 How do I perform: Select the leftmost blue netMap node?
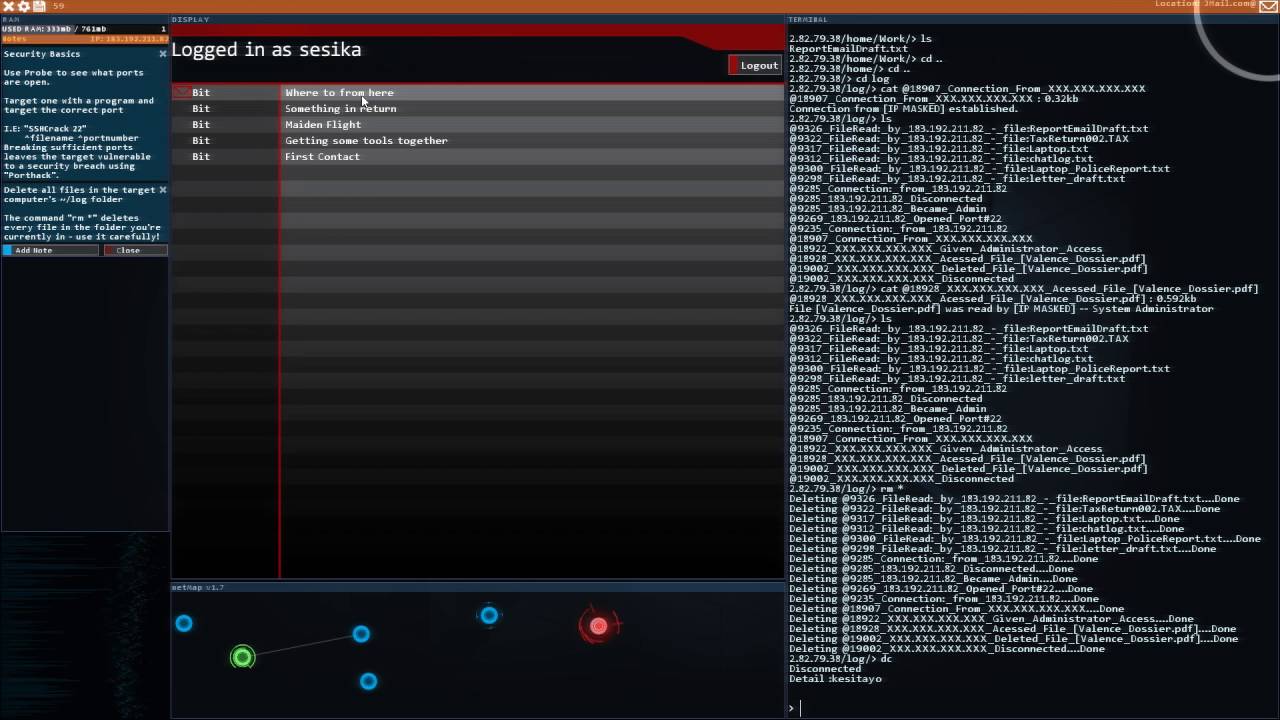click(184, 623)
